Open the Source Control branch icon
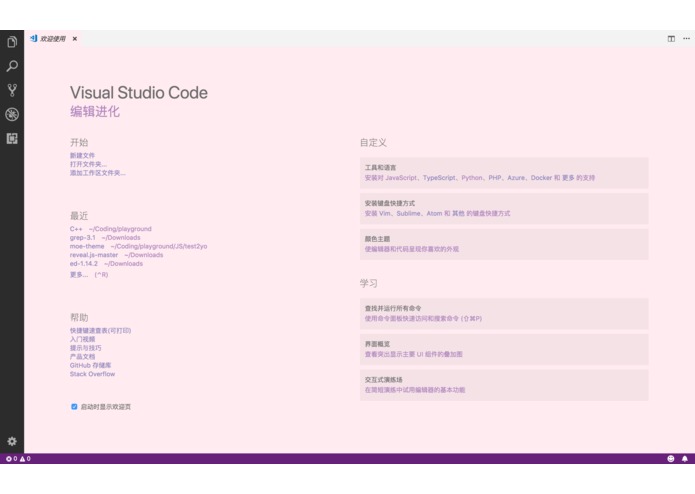The image size is (695, 494). tap(12, 90)
